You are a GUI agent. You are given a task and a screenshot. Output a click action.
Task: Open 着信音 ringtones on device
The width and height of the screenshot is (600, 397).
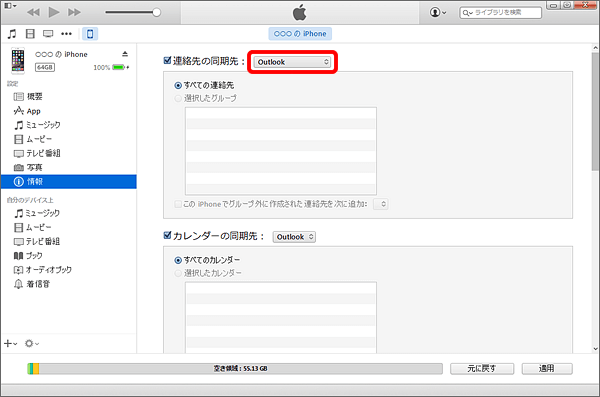coord(32,284)
